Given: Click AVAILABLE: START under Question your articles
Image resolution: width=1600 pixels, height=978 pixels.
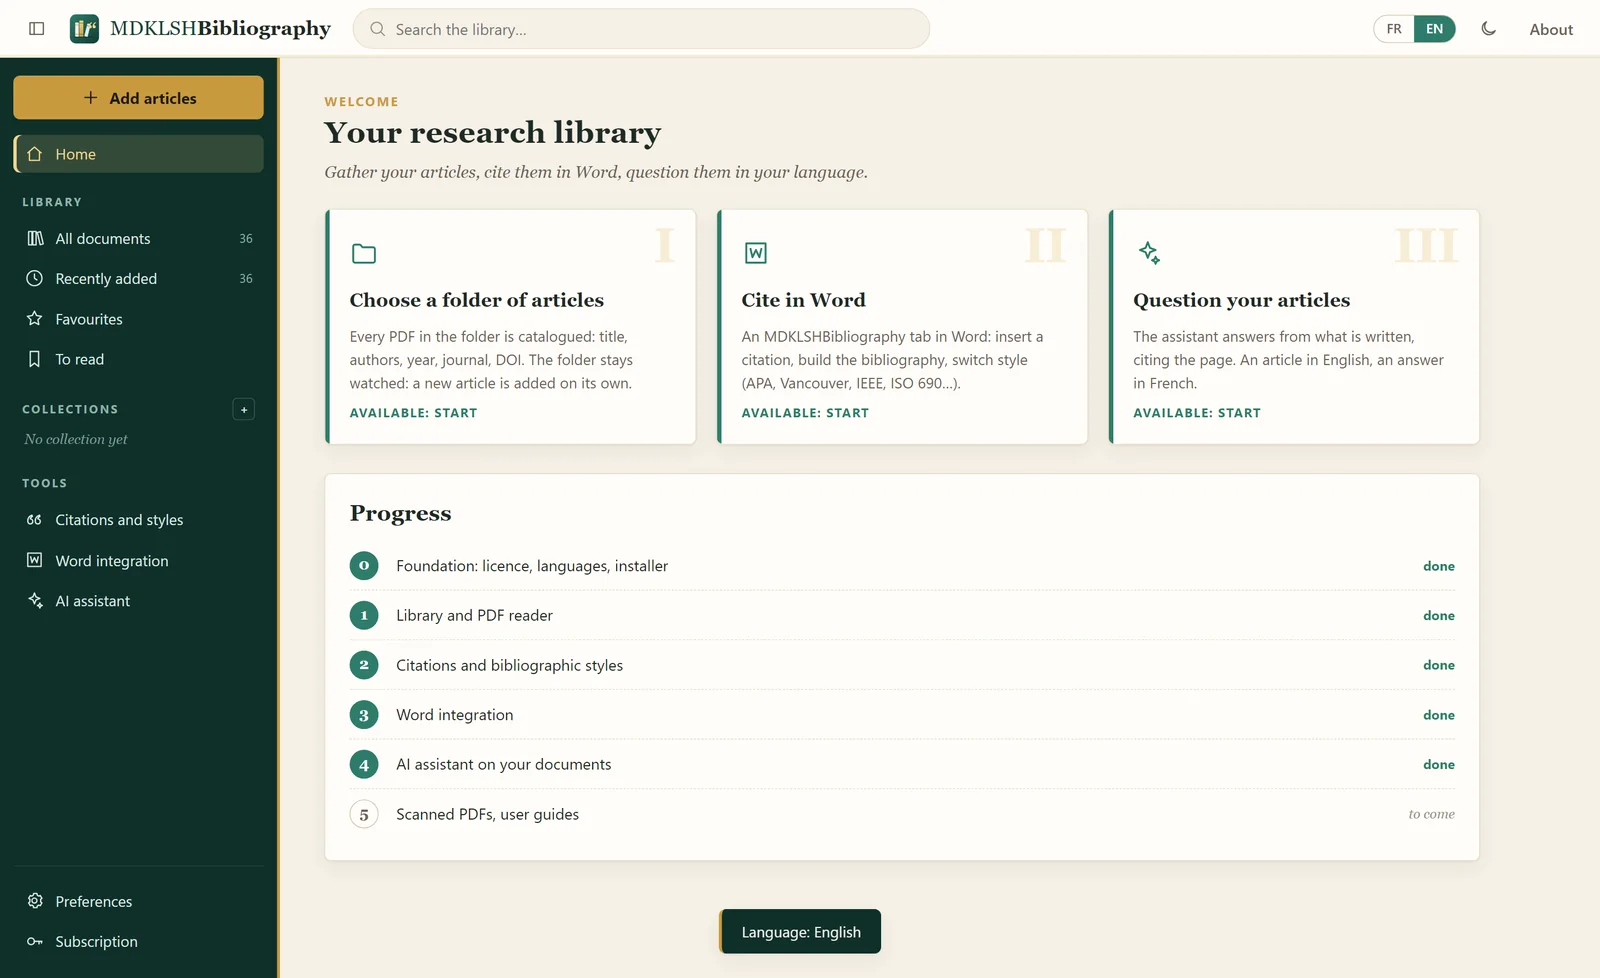Looking at the screenshot, I should pyautogui.click(x=1197, y=413).
